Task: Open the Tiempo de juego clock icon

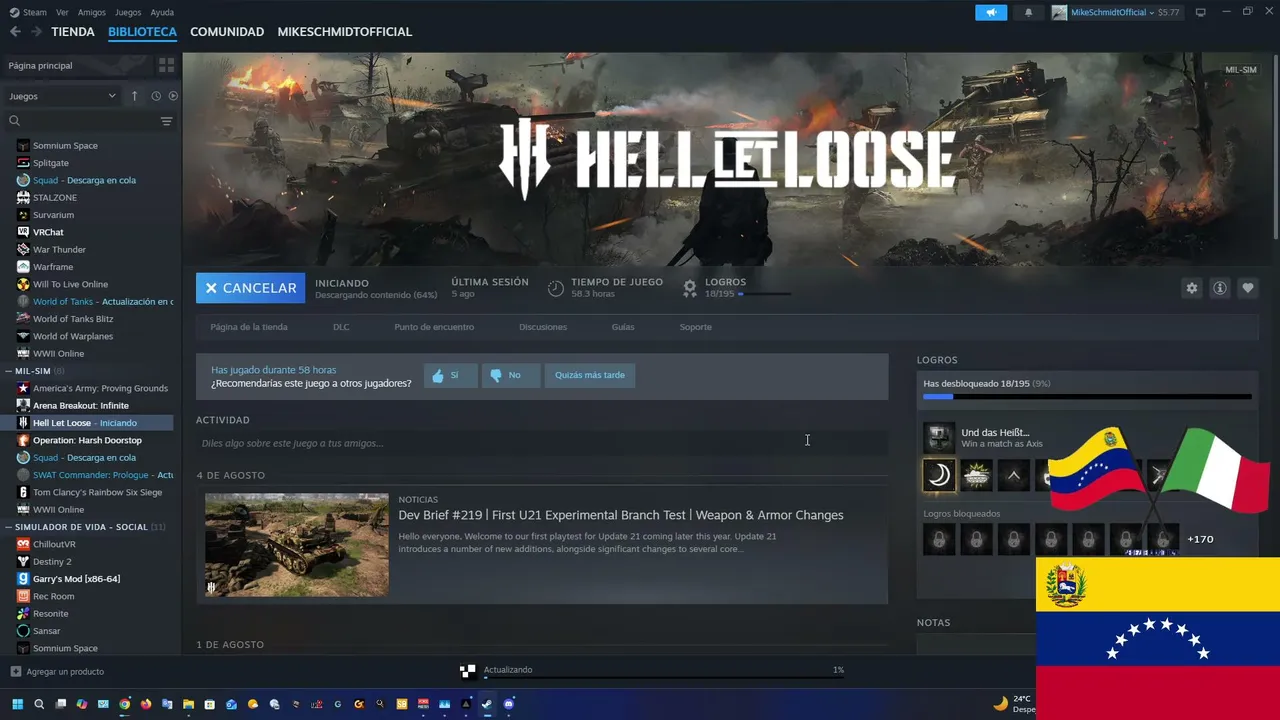Action: 556,288
